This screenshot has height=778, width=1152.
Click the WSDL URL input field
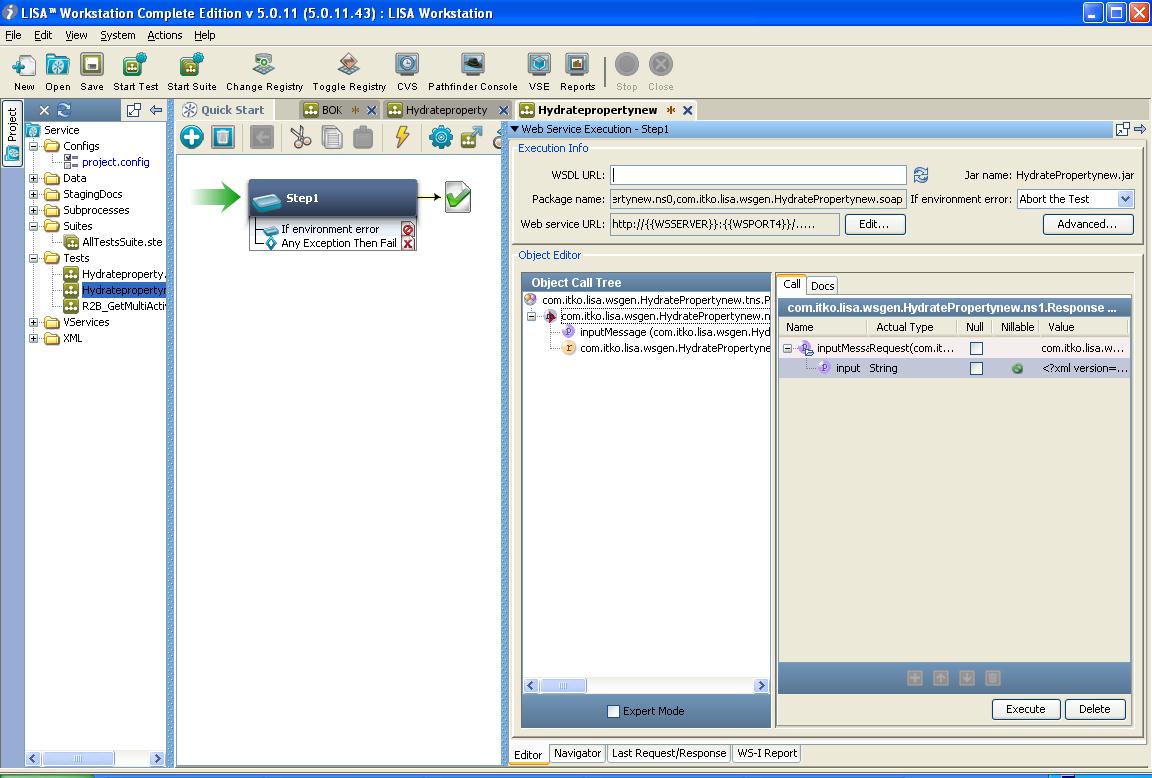[758, 175]
